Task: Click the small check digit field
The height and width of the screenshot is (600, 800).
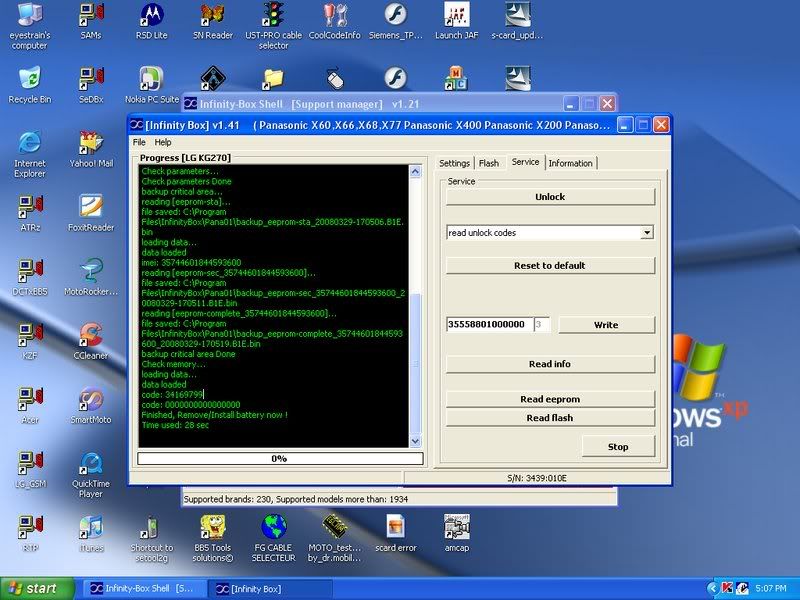Action: (x=542, y=324)
